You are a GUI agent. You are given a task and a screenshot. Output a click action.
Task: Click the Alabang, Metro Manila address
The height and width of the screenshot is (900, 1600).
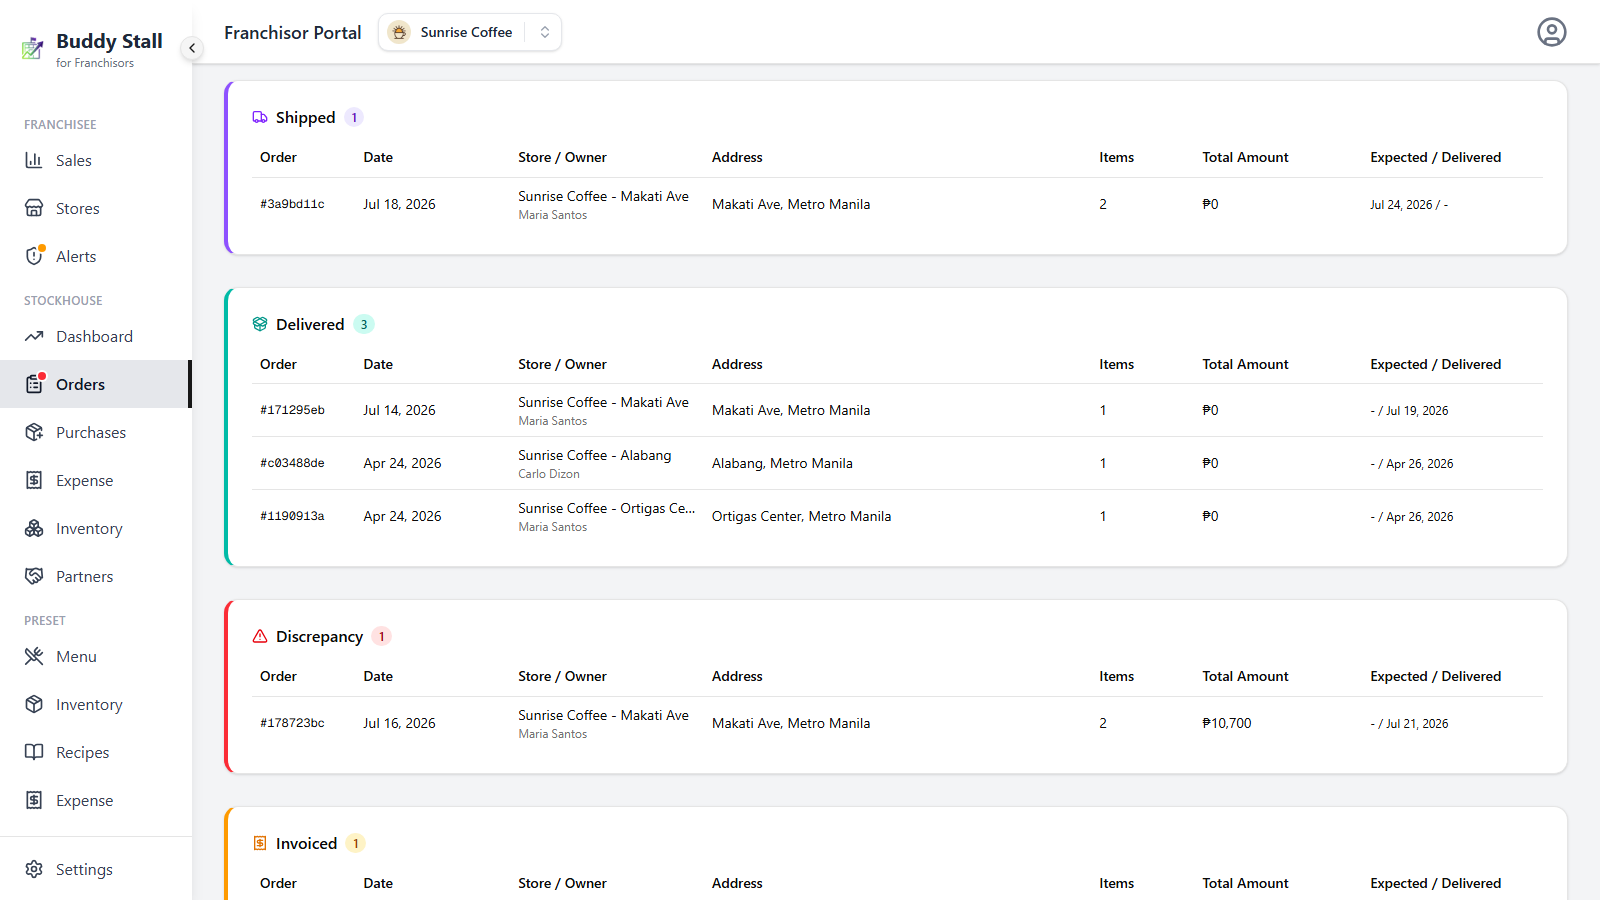tap(782, 463)
